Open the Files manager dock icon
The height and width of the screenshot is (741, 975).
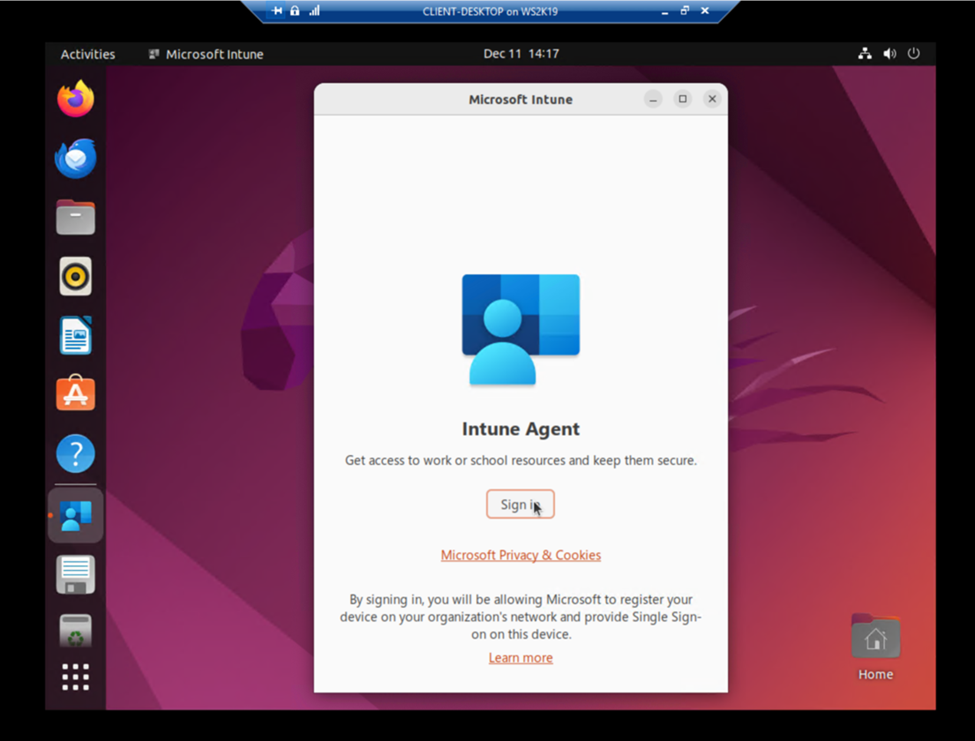(76, 217)
